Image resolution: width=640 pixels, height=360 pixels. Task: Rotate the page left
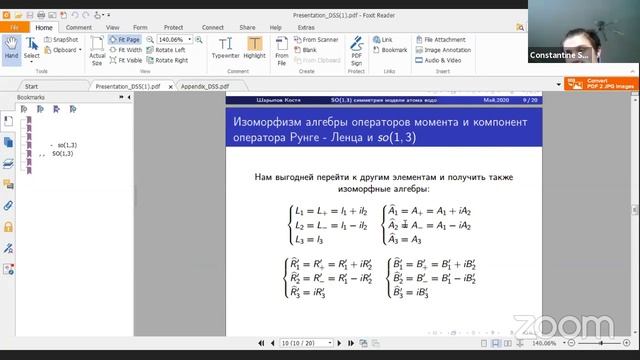(166, 50)
